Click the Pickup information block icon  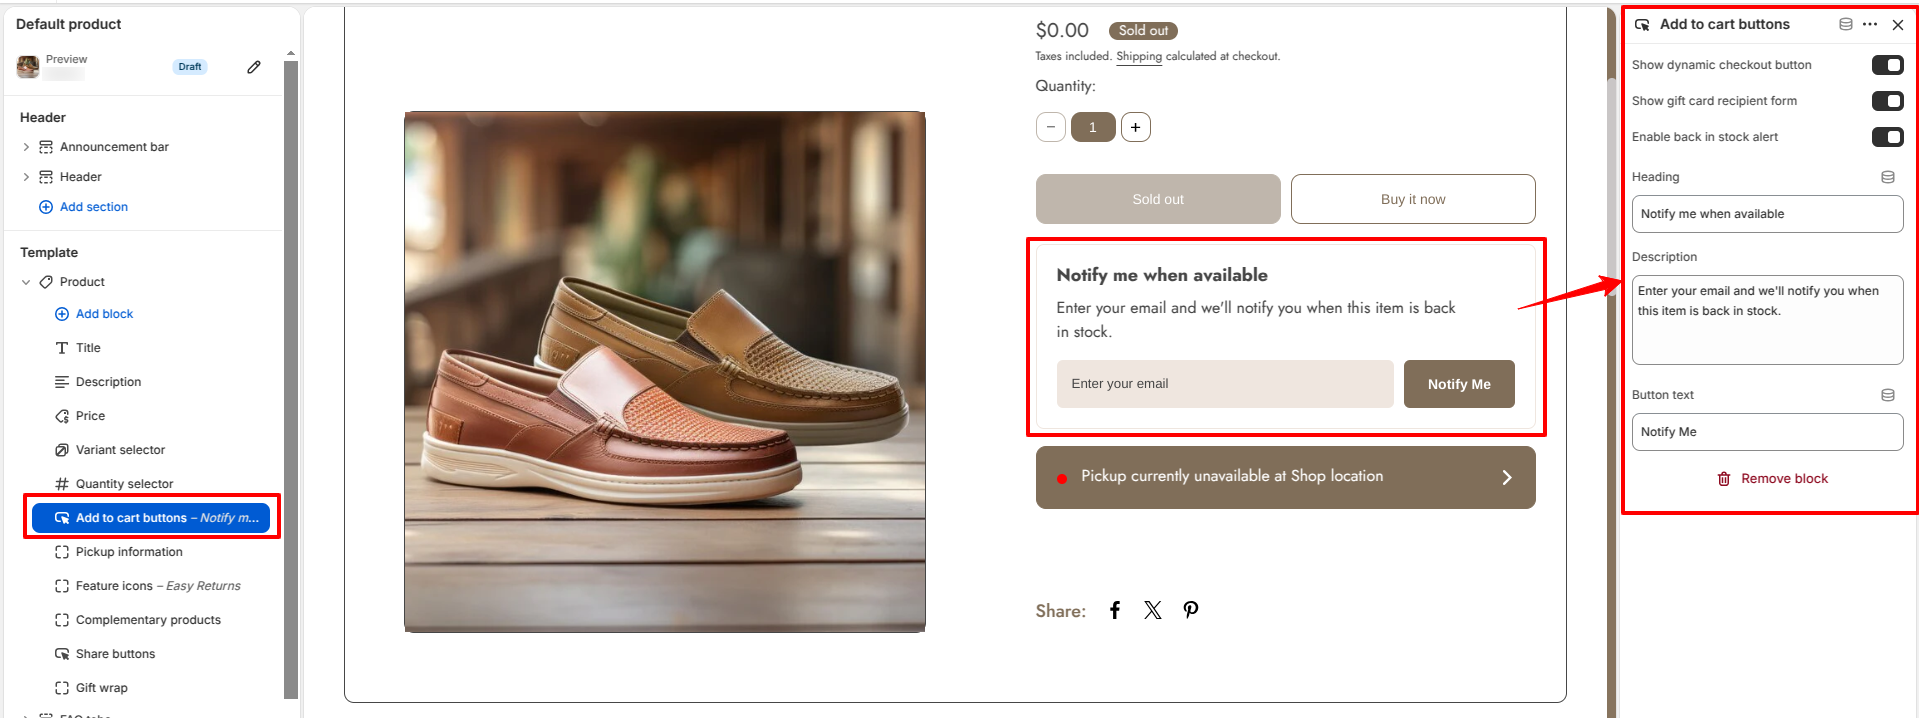62,552
